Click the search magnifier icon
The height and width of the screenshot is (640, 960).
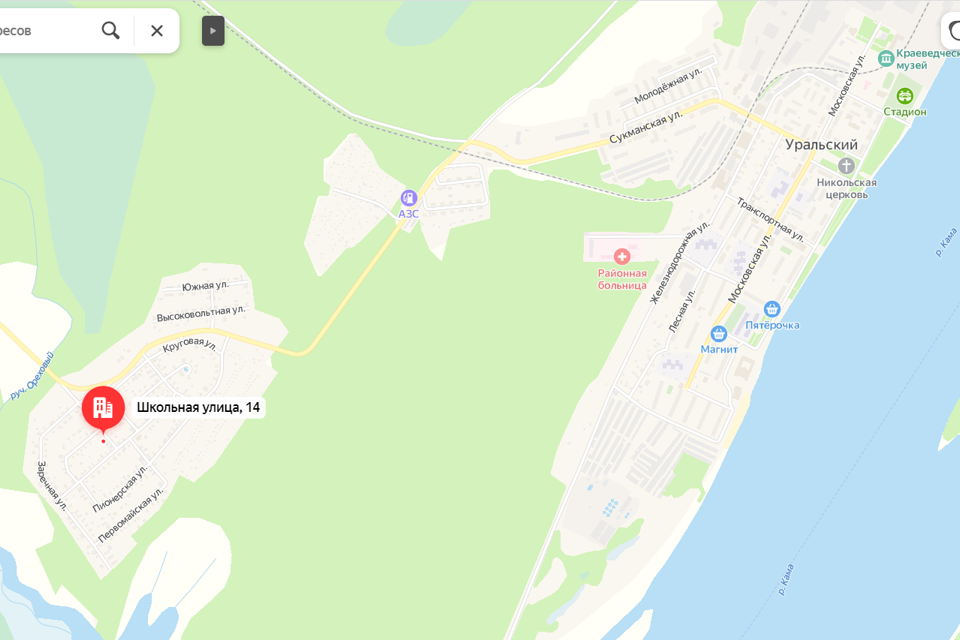pos(111,30)
